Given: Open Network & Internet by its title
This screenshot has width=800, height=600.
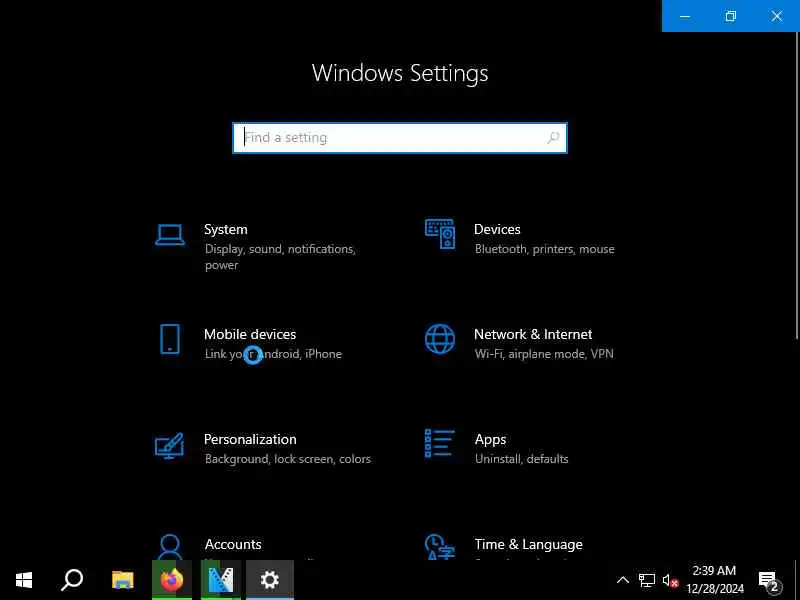Looking at the screenshot, I should (x=533, y=335).
